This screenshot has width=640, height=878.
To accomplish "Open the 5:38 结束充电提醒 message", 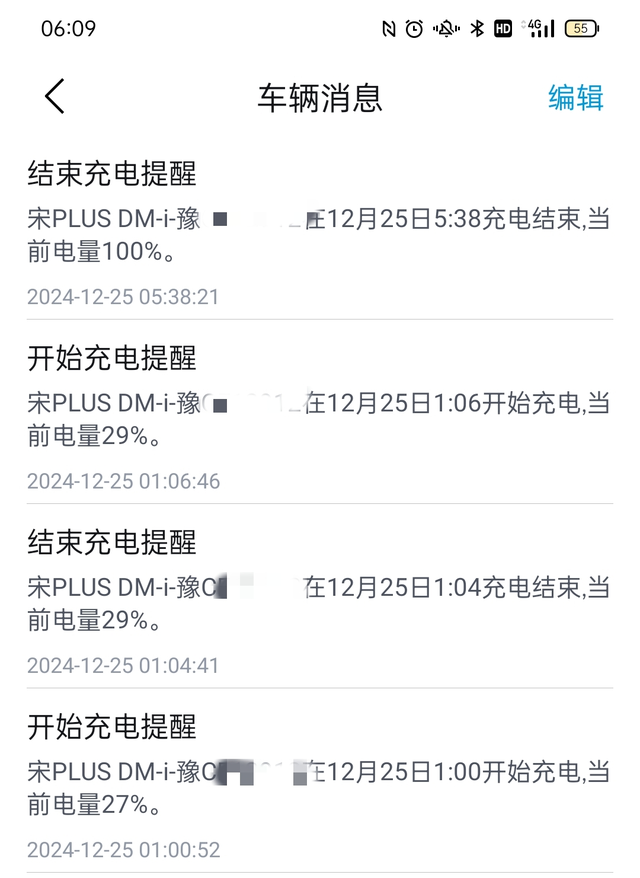I will [x=320, y=230].
